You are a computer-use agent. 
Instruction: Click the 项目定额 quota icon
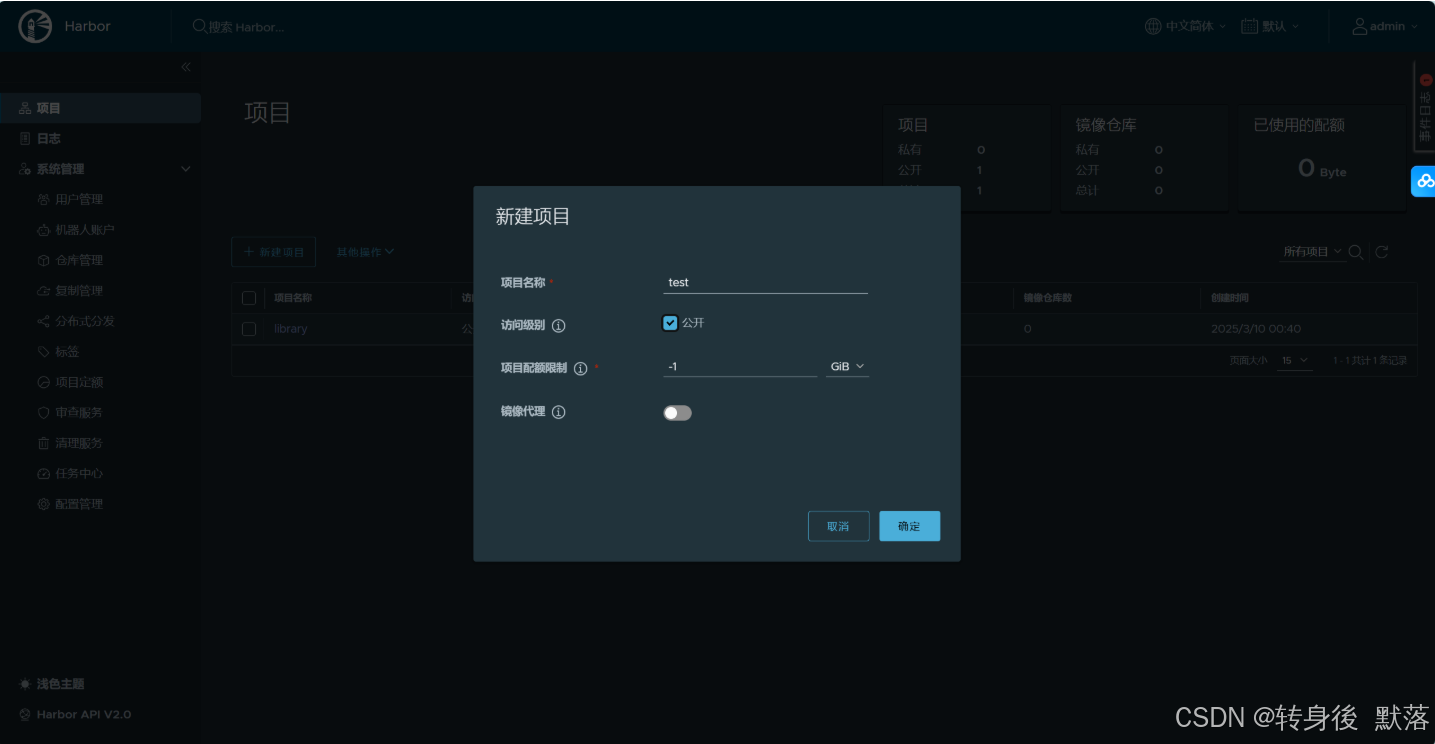(43, 382)
